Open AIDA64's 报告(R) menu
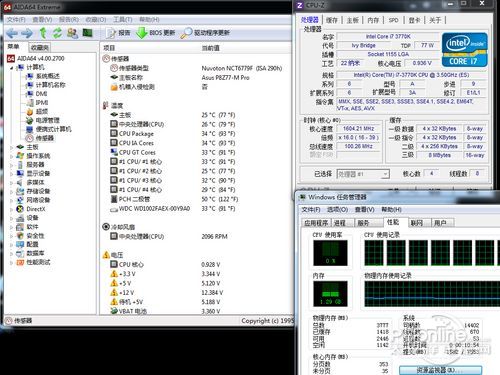The image size is (500, 375). (69, 20)
